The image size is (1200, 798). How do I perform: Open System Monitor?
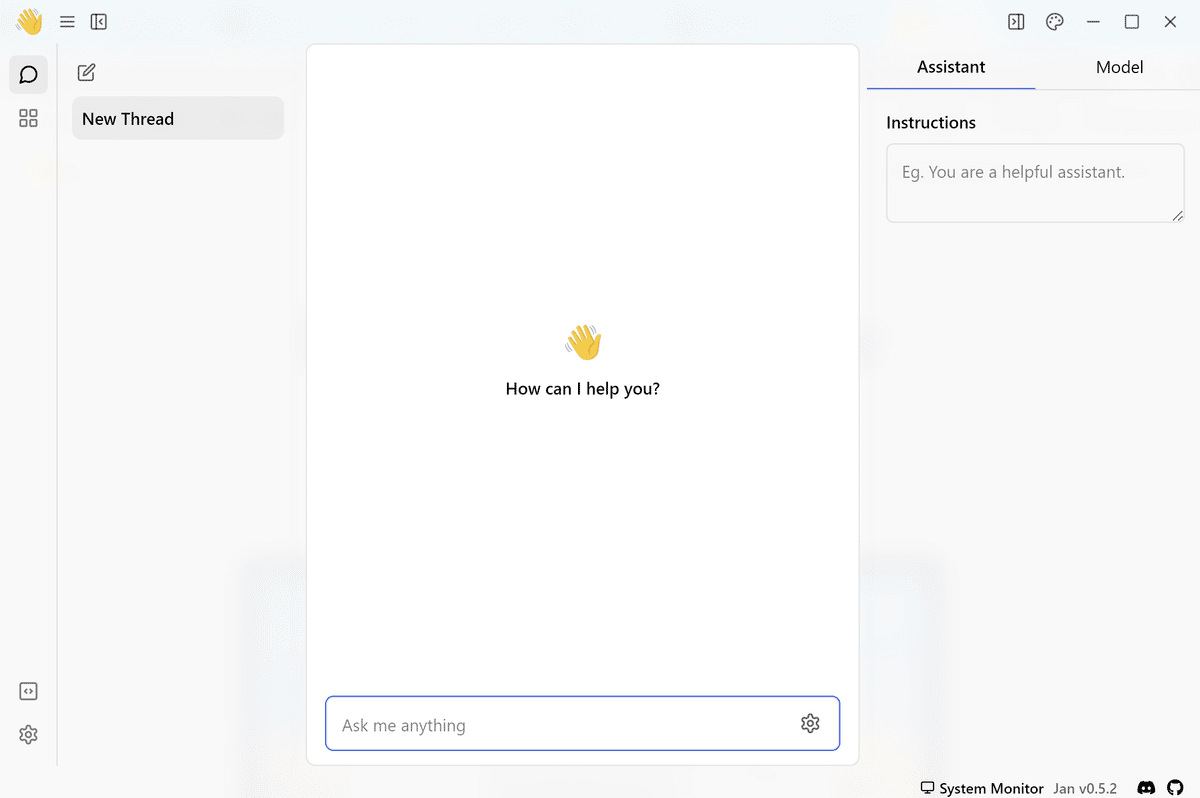coord(982,788)
